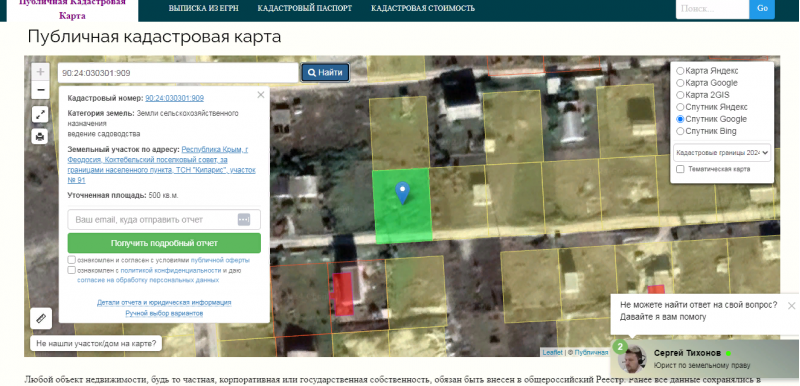Accept the публичной оферты terms checkbox

point(71,260)
